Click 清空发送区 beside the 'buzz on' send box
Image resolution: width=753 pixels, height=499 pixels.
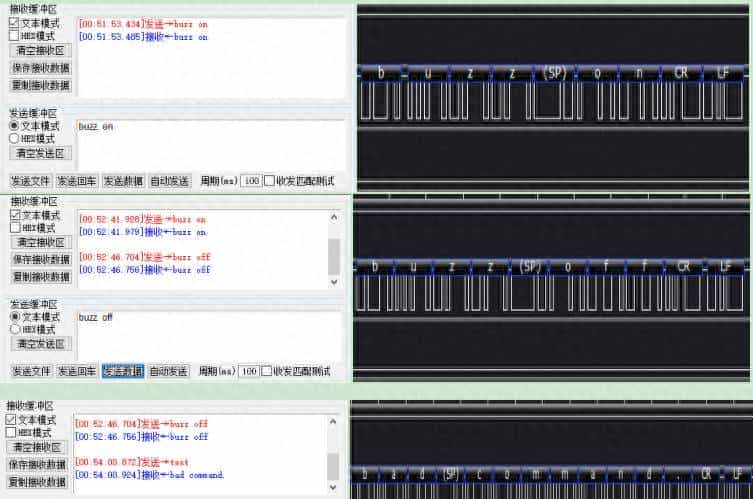point(40,153)
